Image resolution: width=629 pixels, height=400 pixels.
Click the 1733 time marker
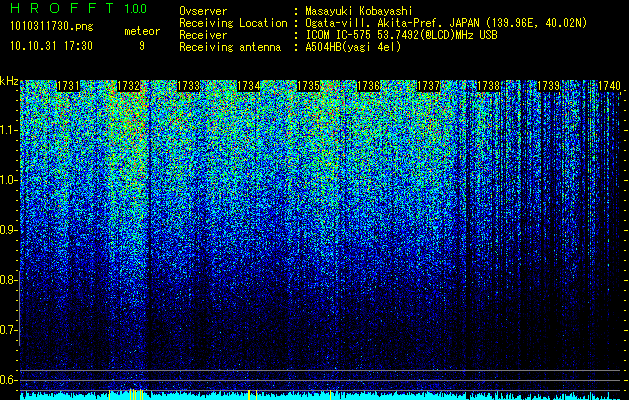pyautogui.click(x=189, y=86)
